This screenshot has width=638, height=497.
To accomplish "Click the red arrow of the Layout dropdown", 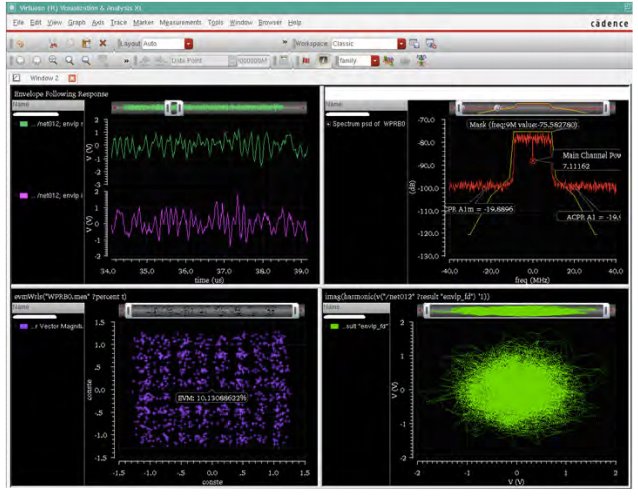I will (x=188, y=44).
